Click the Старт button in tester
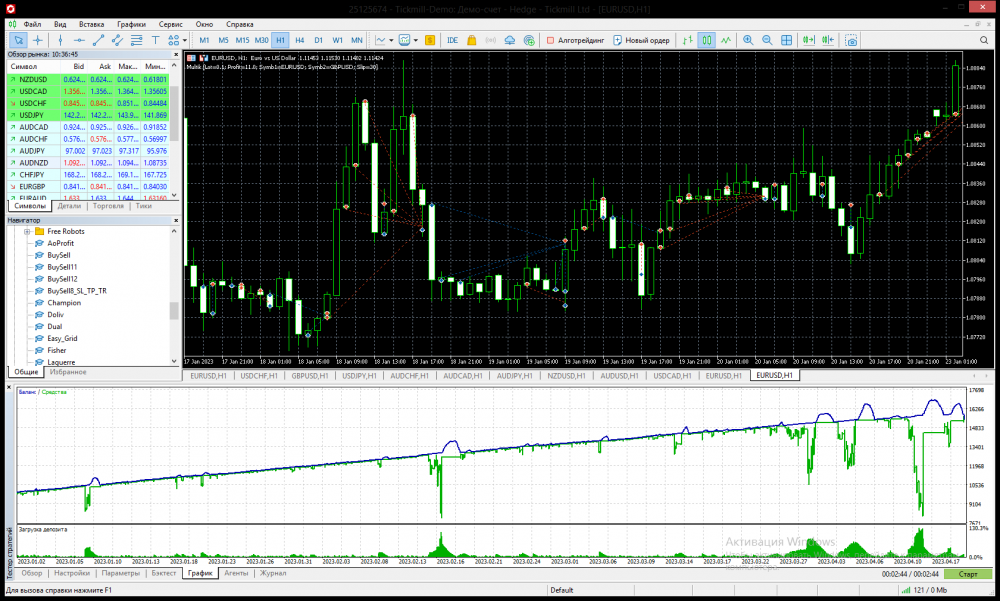The height and width of the screenshot is (601, 1000). (967, 574)
